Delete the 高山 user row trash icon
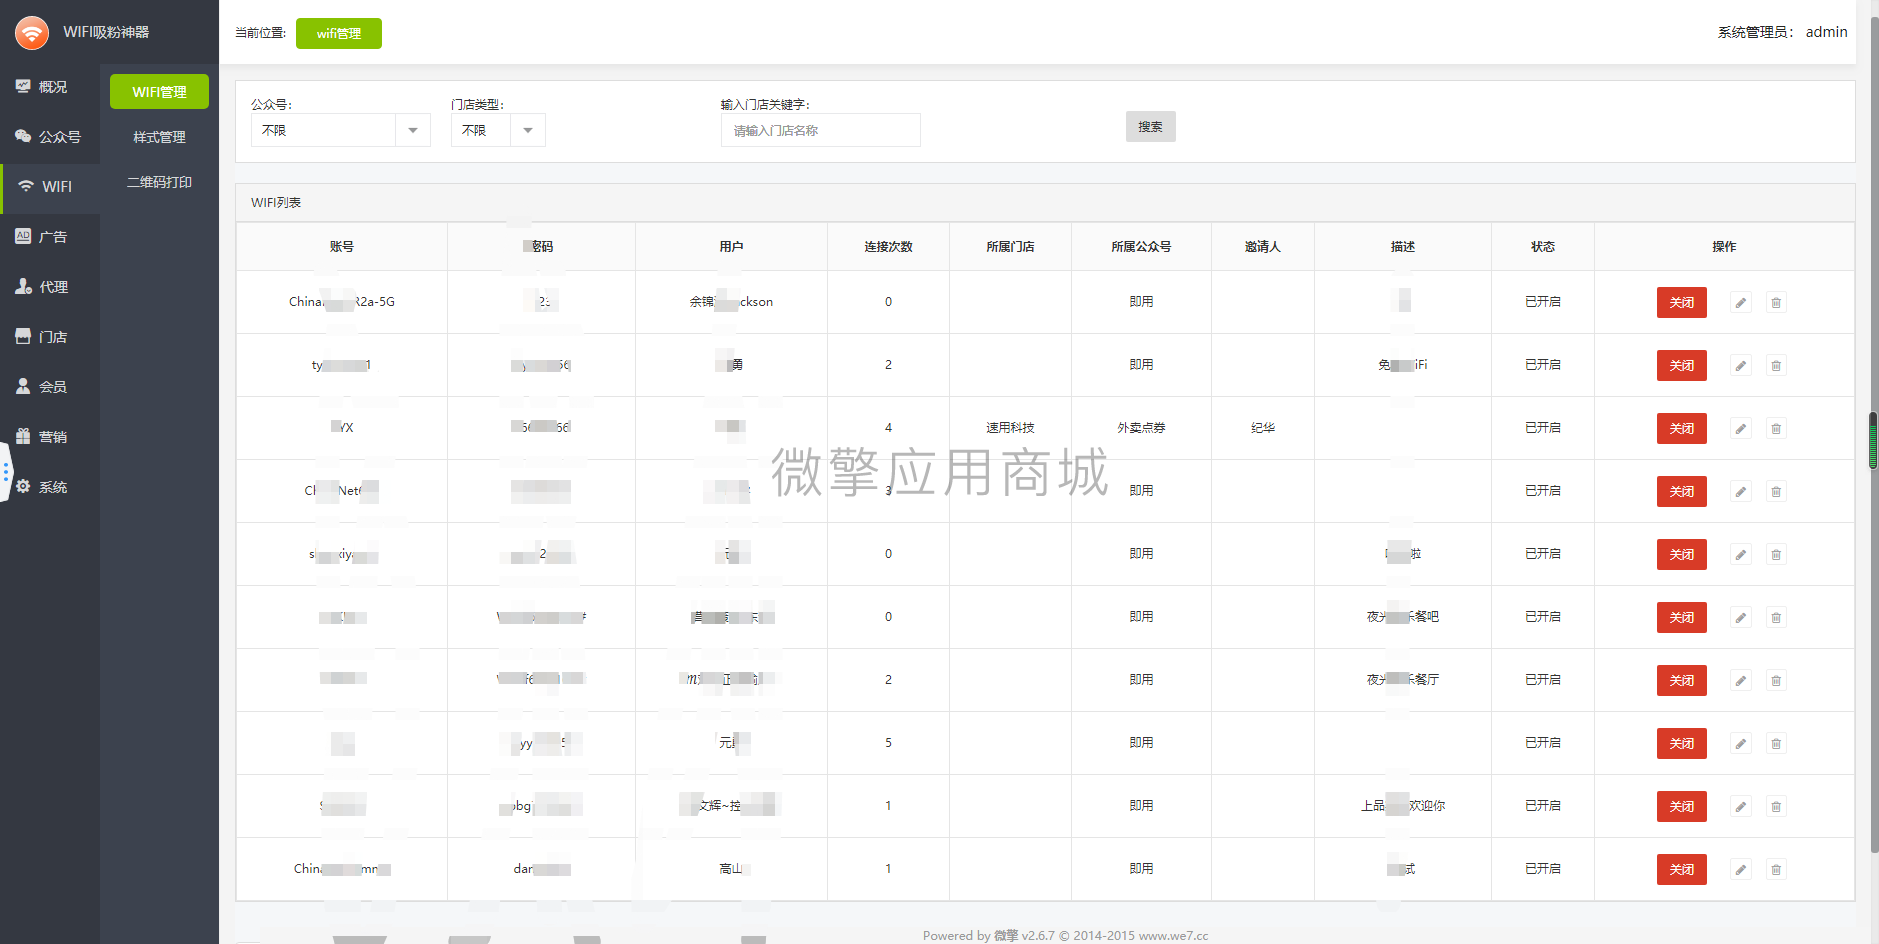The width and height of the screenshot is (1879, 944). pos(1776,869)
